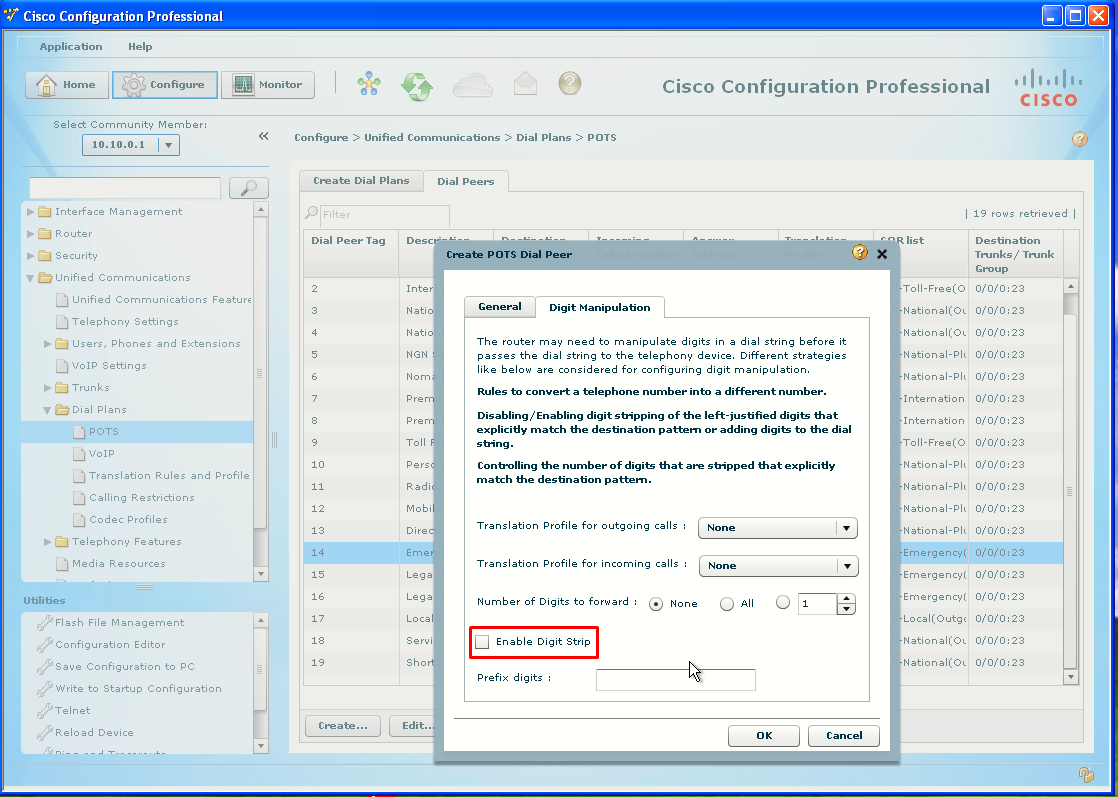
Task: Open the Application menu
Action: point(71,46)
